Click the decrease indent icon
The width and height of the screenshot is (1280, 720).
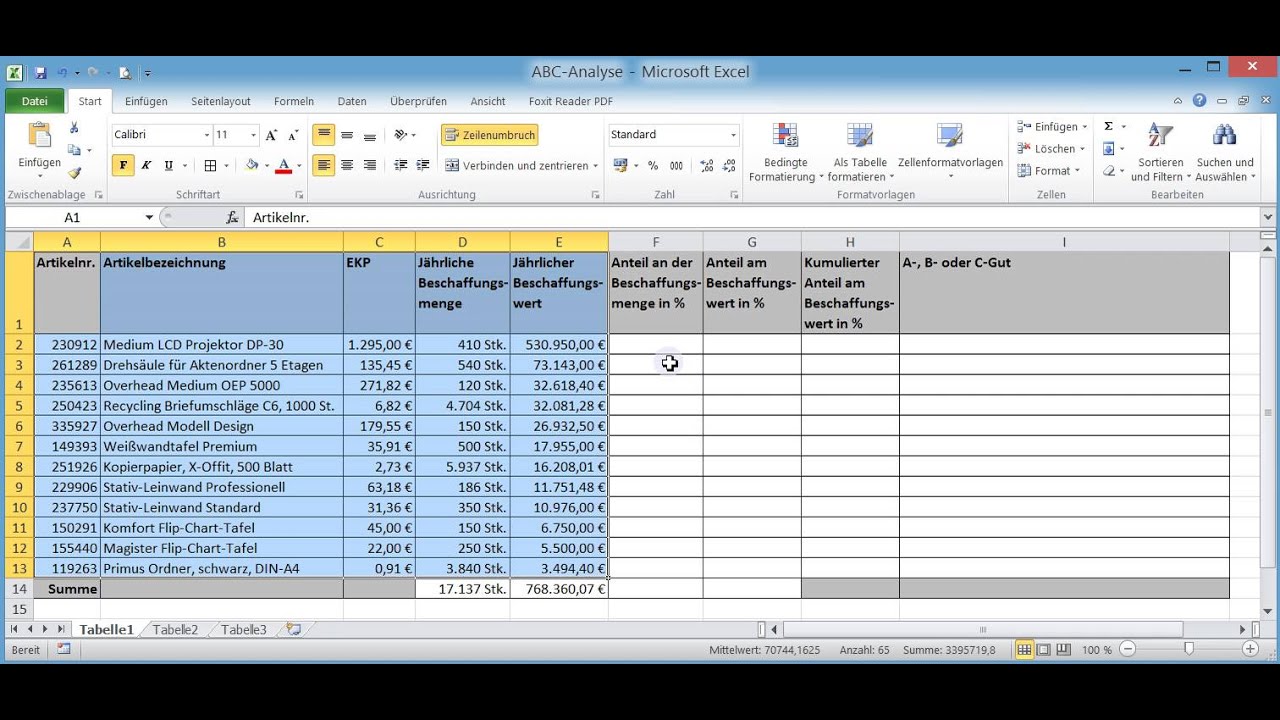click(401, 166)
